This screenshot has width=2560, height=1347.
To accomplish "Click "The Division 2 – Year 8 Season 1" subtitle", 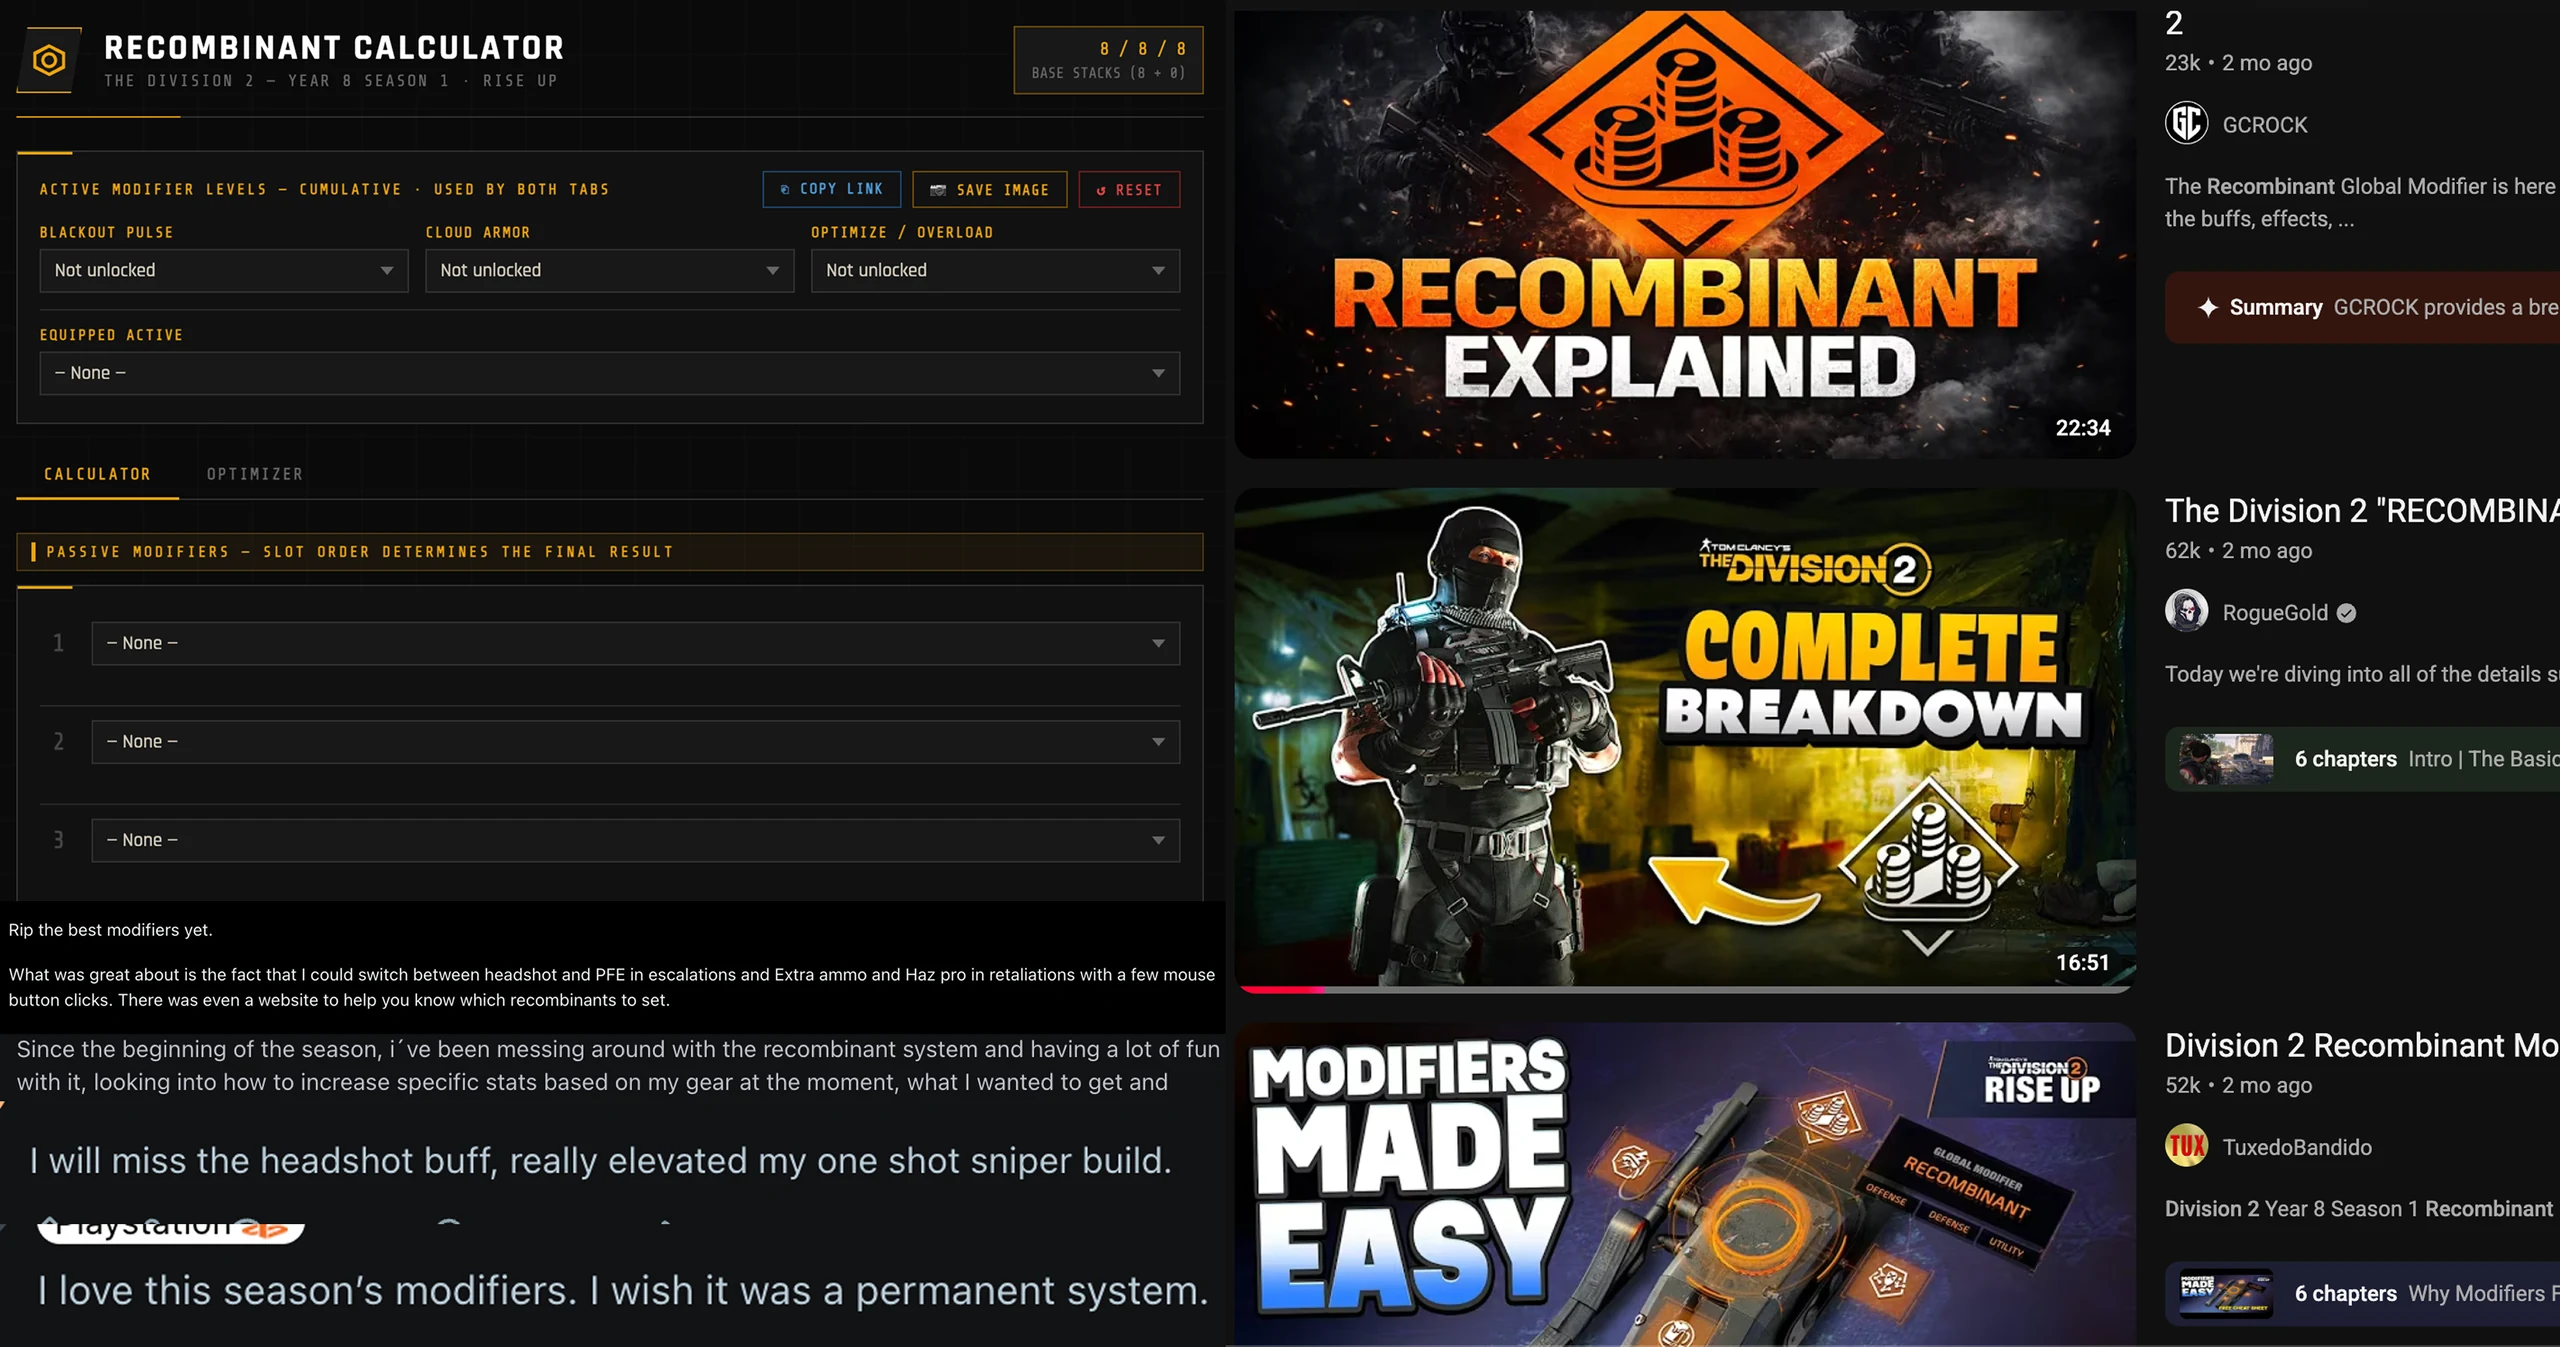I will (x=330, y=81).
